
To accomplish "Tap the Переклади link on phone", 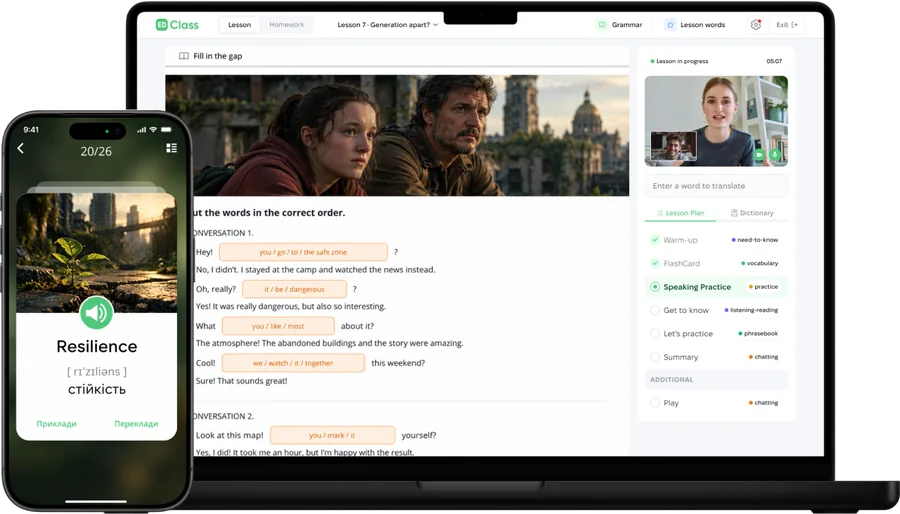I will click(x=136, y=424).
